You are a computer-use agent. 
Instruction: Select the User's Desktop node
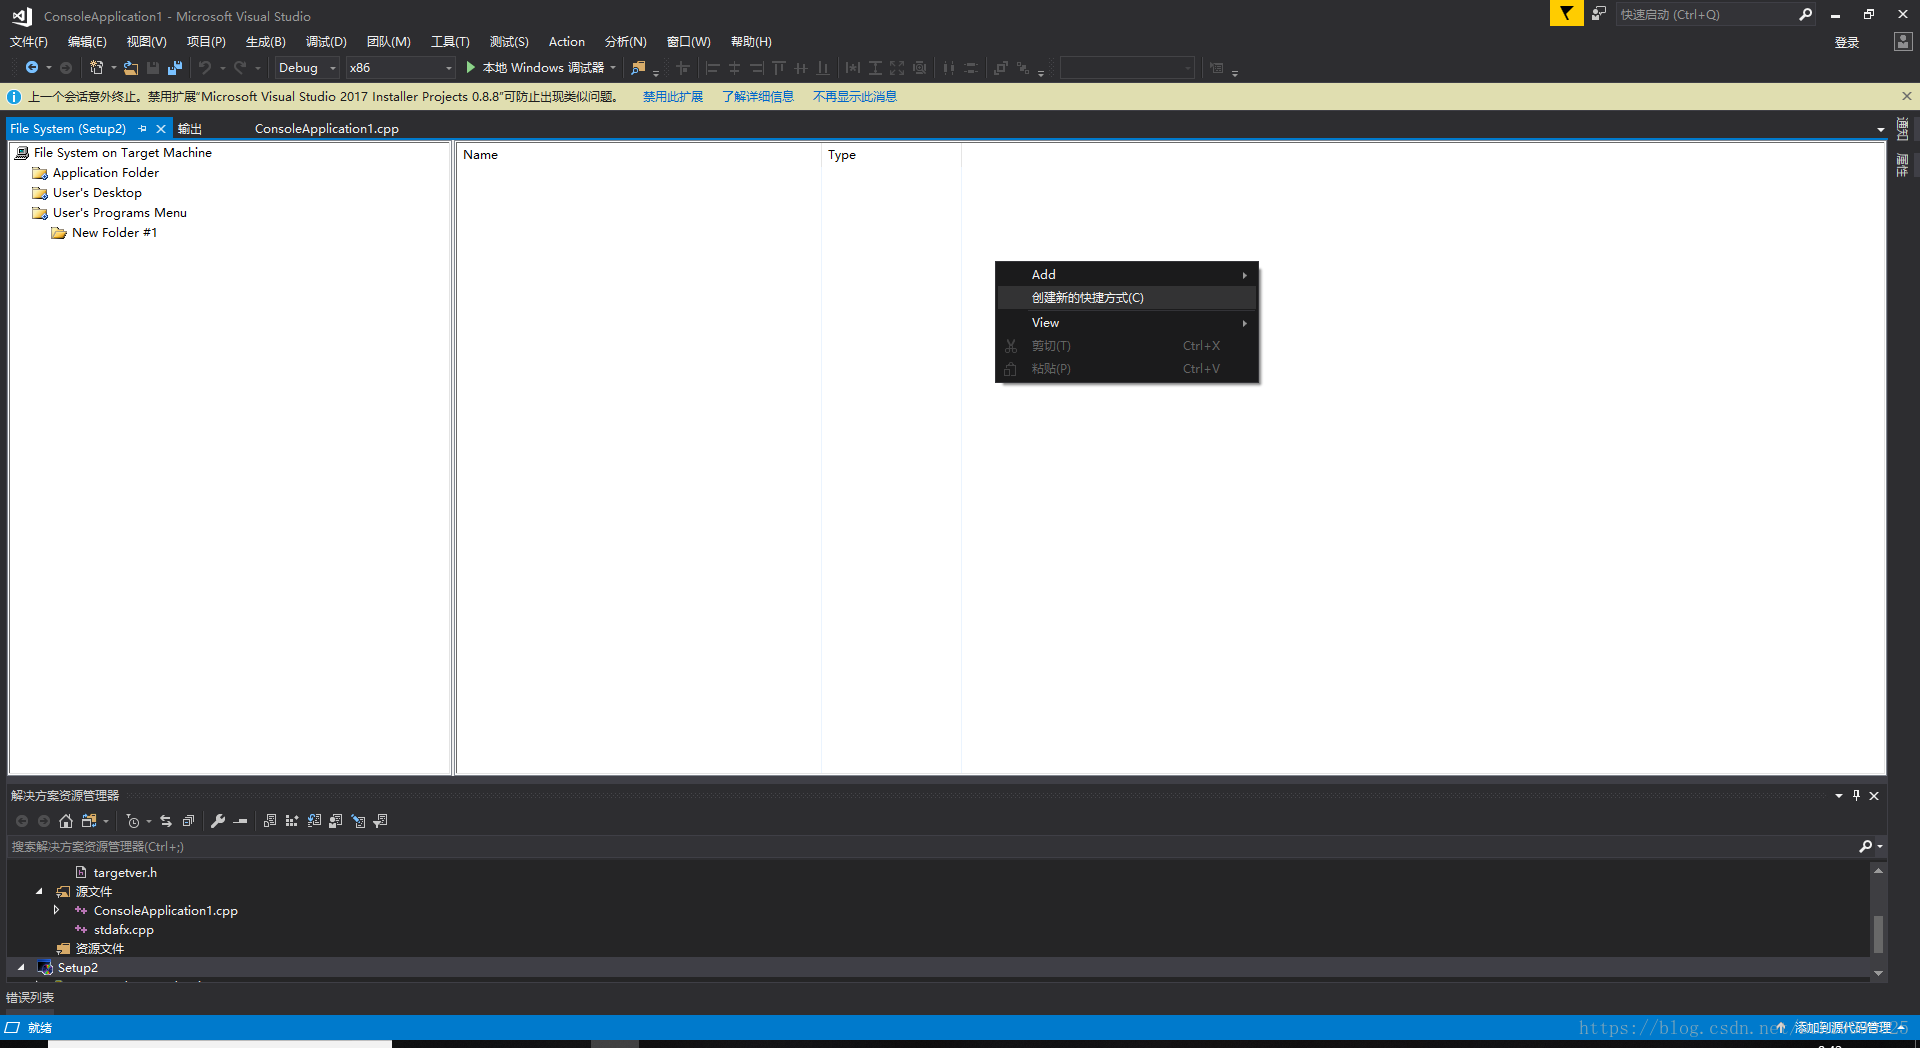97,193
